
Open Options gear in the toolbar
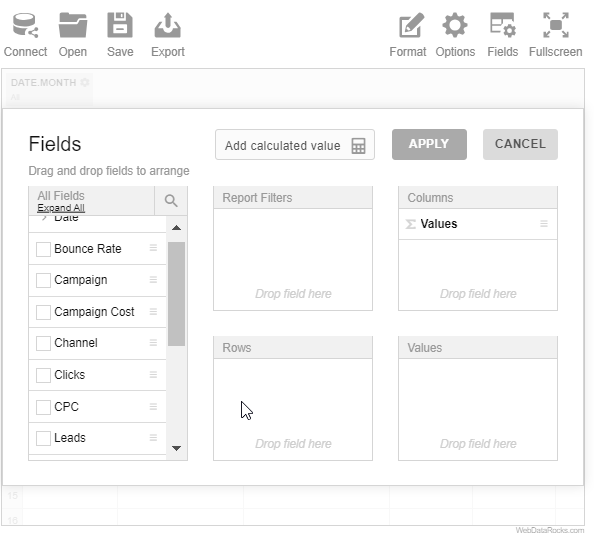click(x=455, y=25)
